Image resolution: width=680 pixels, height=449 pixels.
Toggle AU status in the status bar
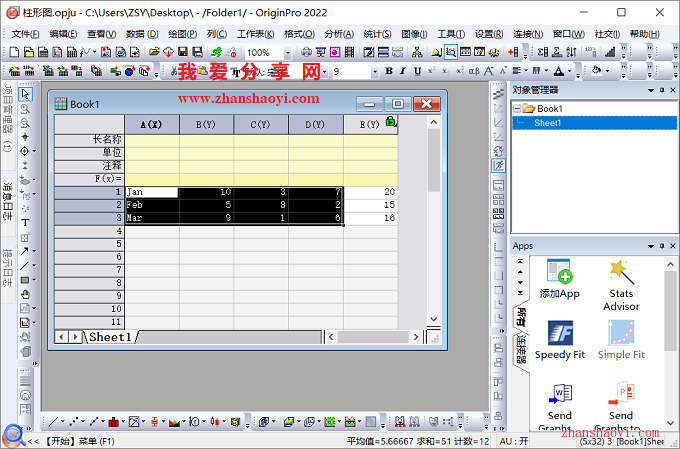click(x=514, y=441)
